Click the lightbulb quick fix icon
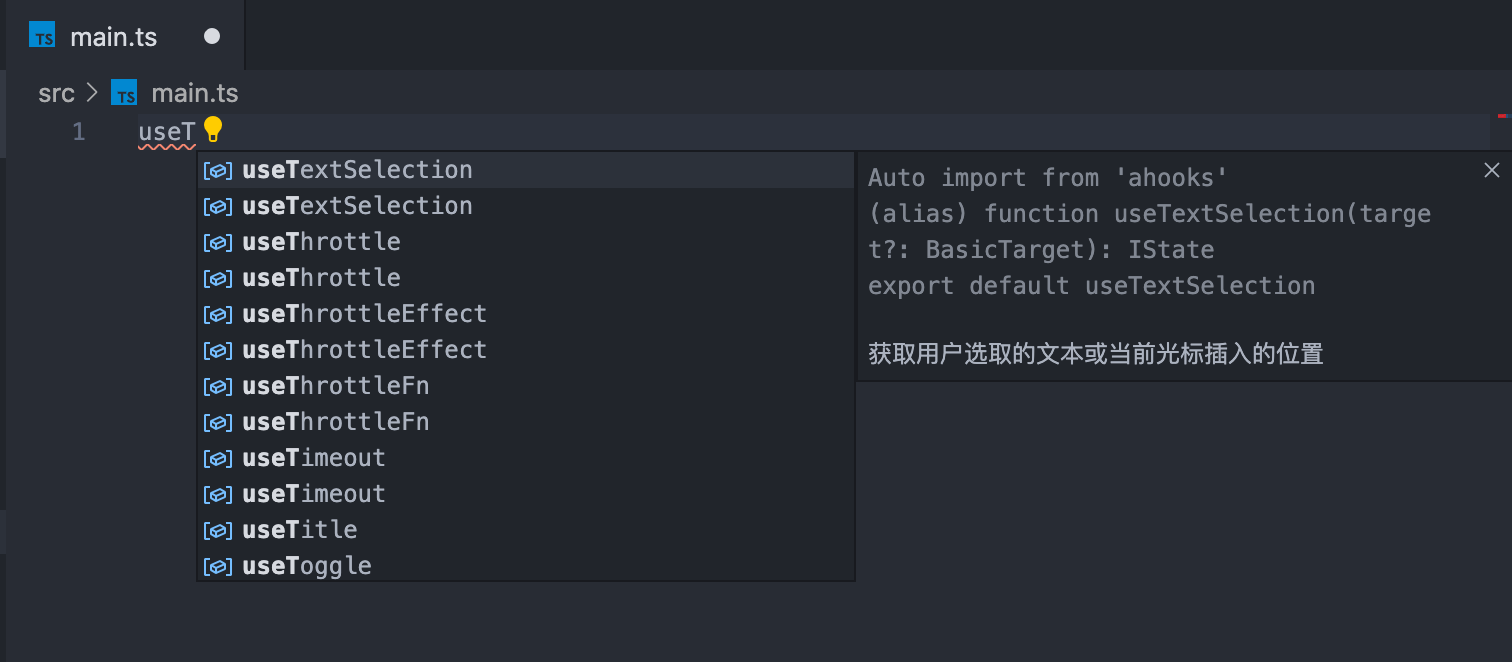 [x=213, y=130]
